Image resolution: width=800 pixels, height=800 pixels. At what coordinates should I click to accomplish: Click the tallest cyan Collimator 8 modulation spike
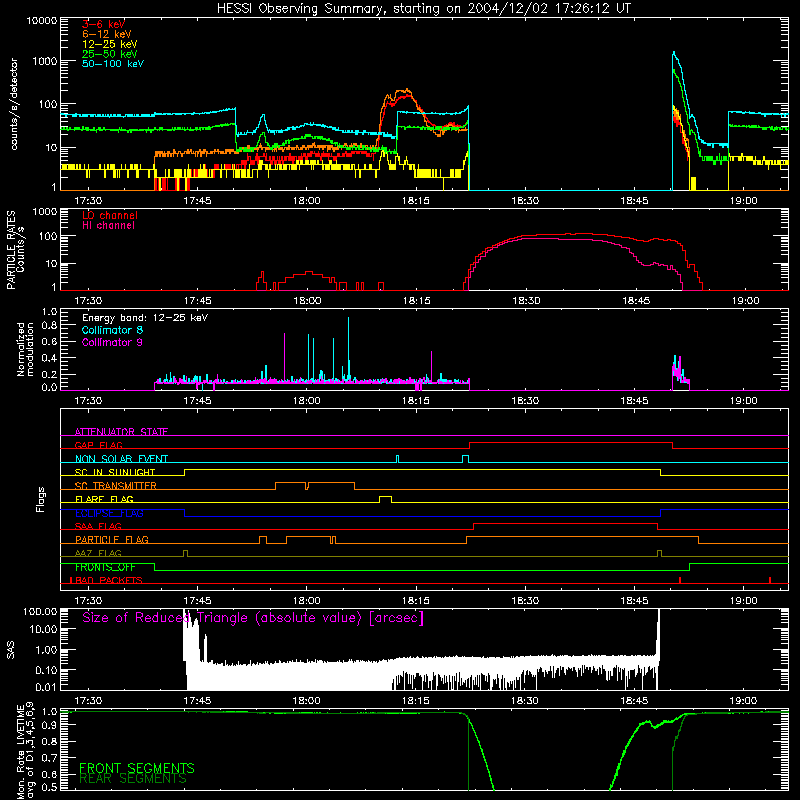point(348,349)
